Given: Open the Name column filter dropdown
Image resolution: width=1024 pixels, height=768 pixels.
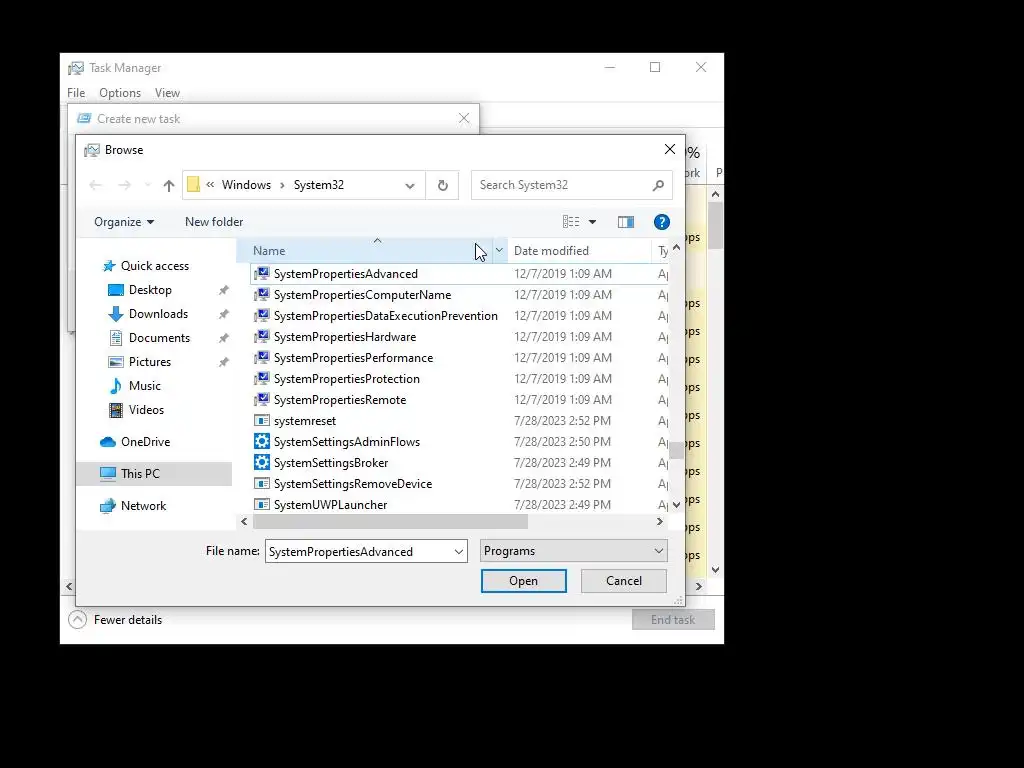Looking at the screenshot, I should tap(499, 250).
